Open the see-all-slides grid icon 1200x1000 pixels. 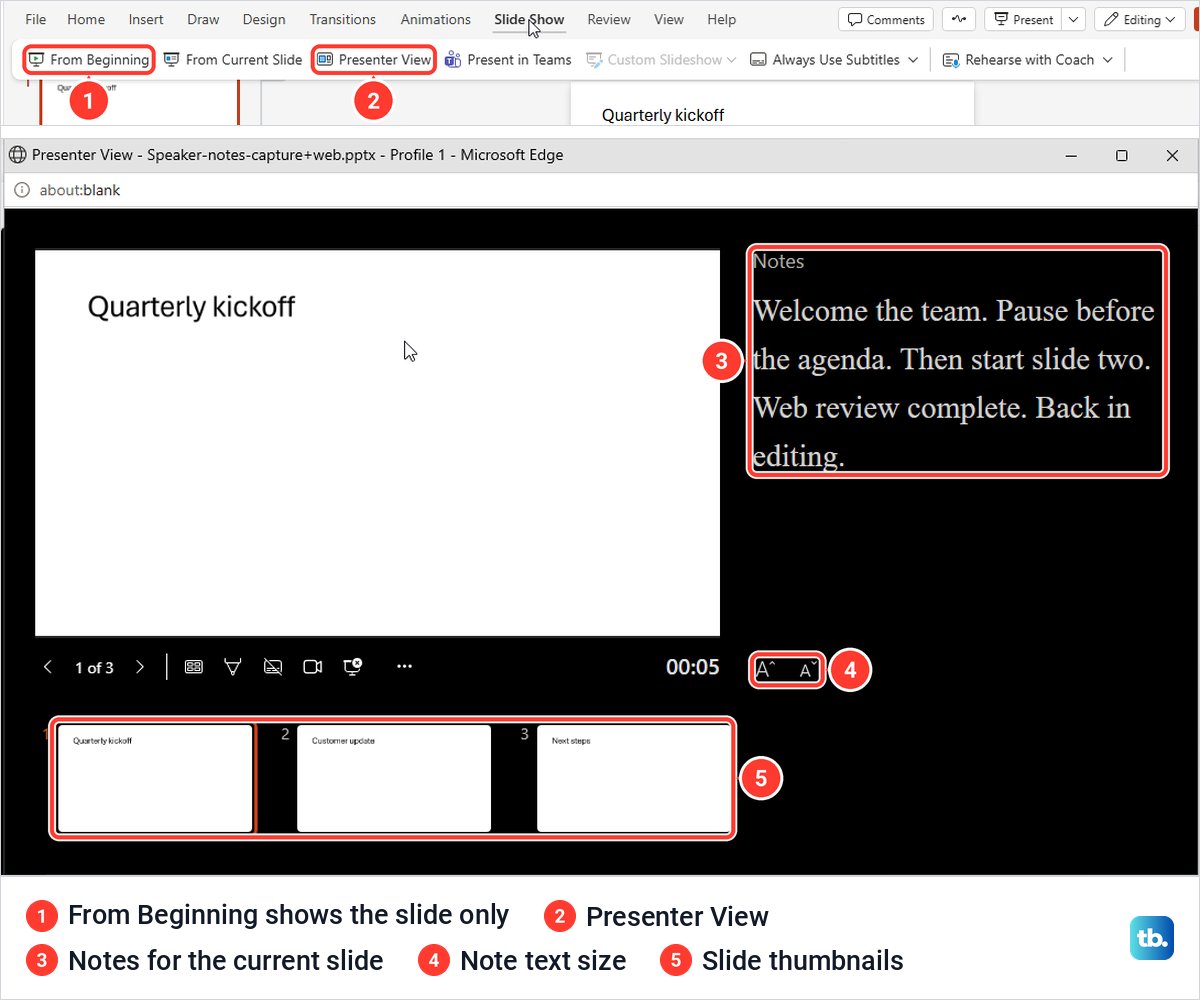[x=194, y=667]
